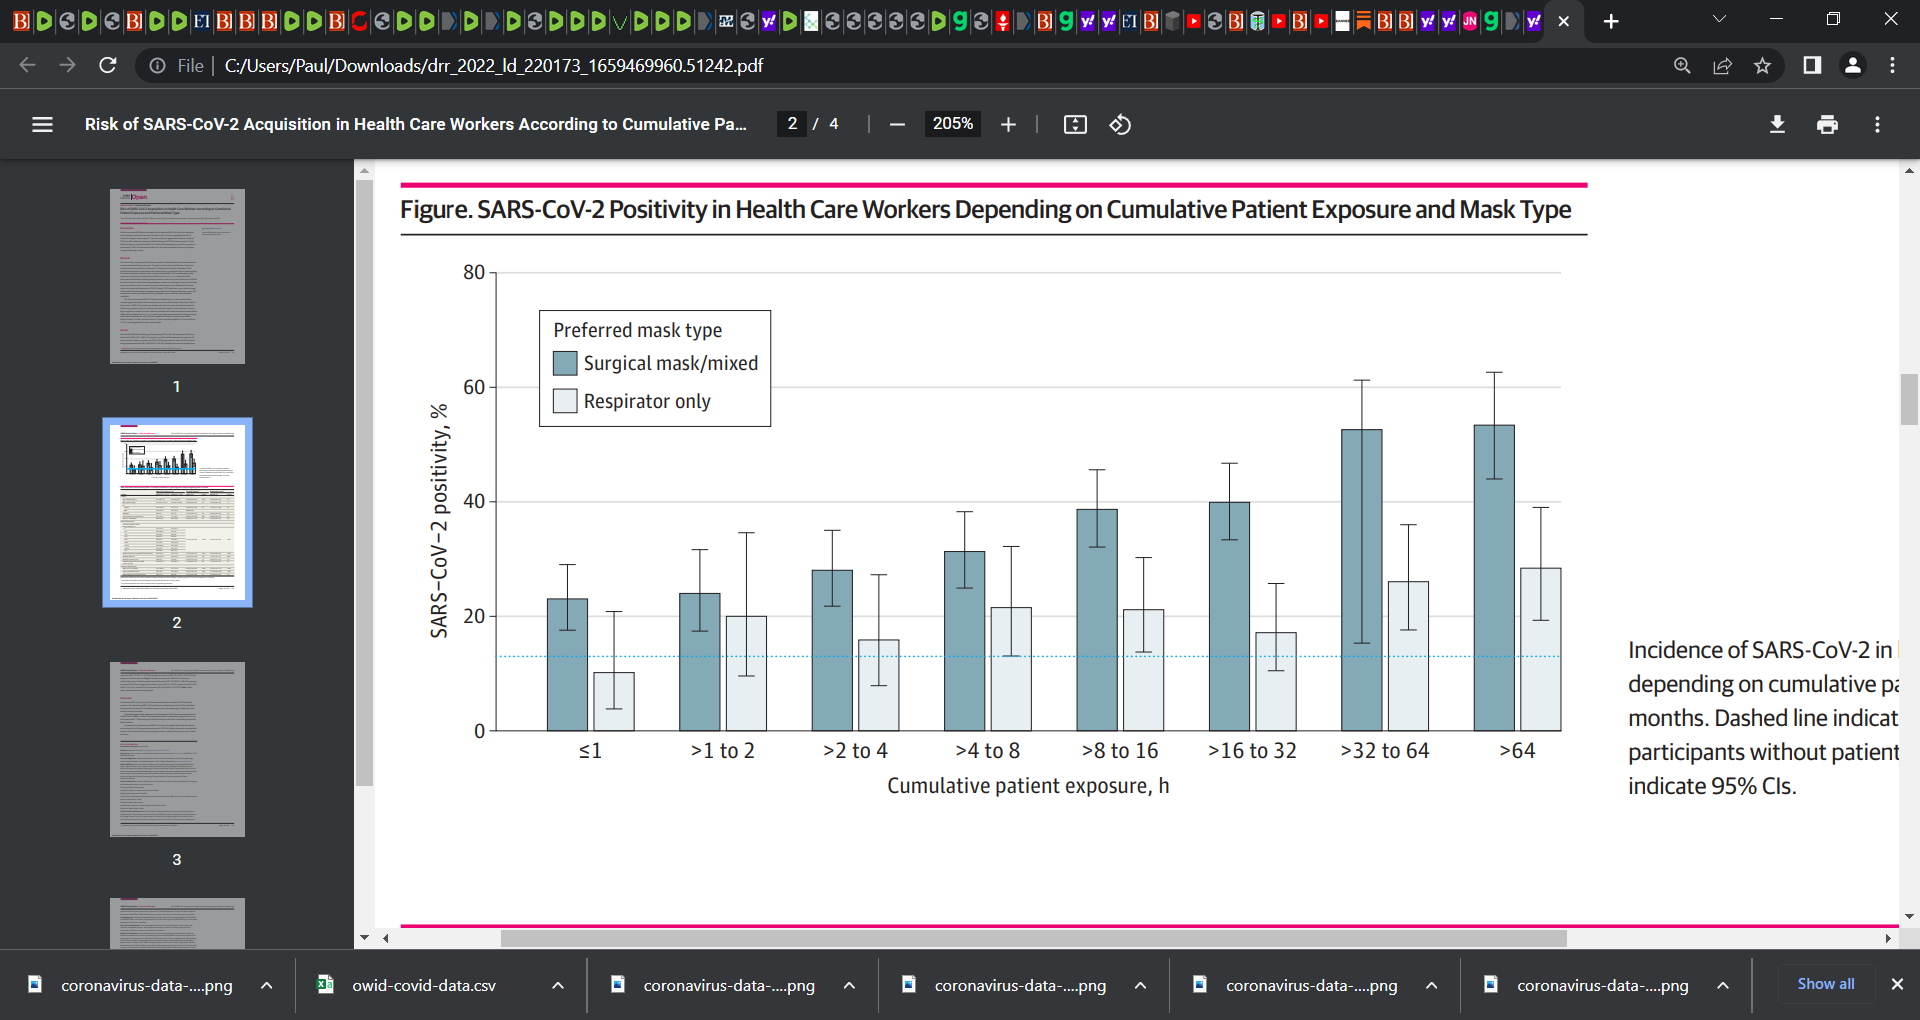Image resolution: width=1920 pixels, height=1020 pixels.
Task: Go back to previous page
Action: 27,65
